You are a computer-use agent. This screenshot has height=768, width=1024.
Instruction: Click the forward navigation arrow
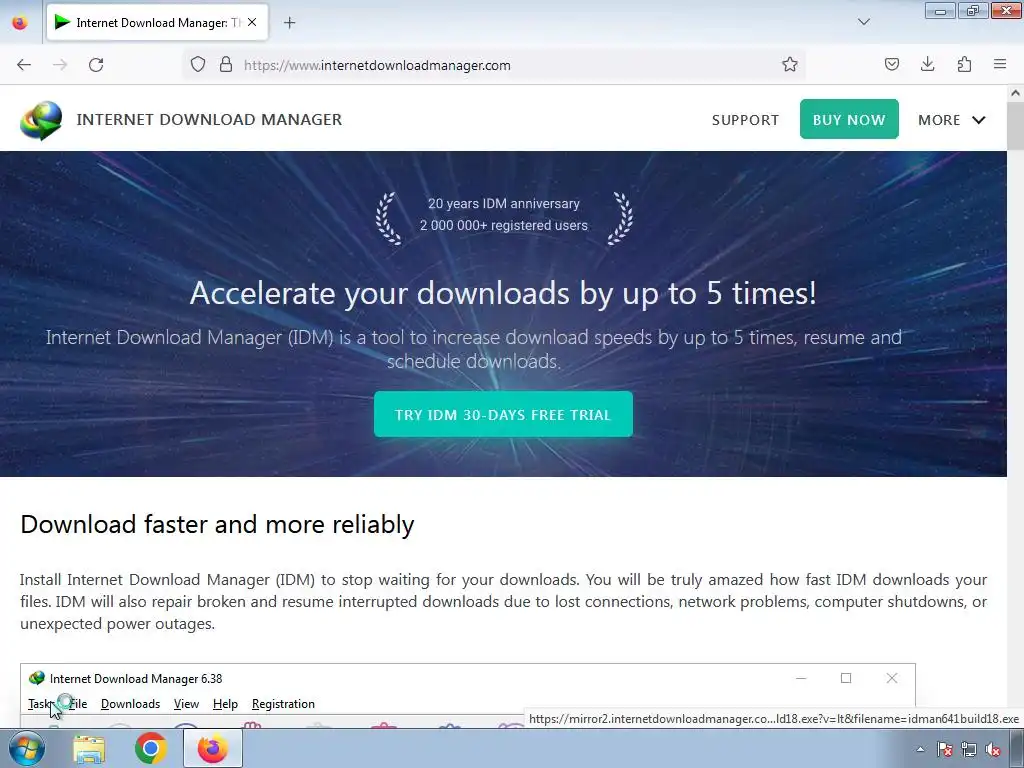[60, 65]
